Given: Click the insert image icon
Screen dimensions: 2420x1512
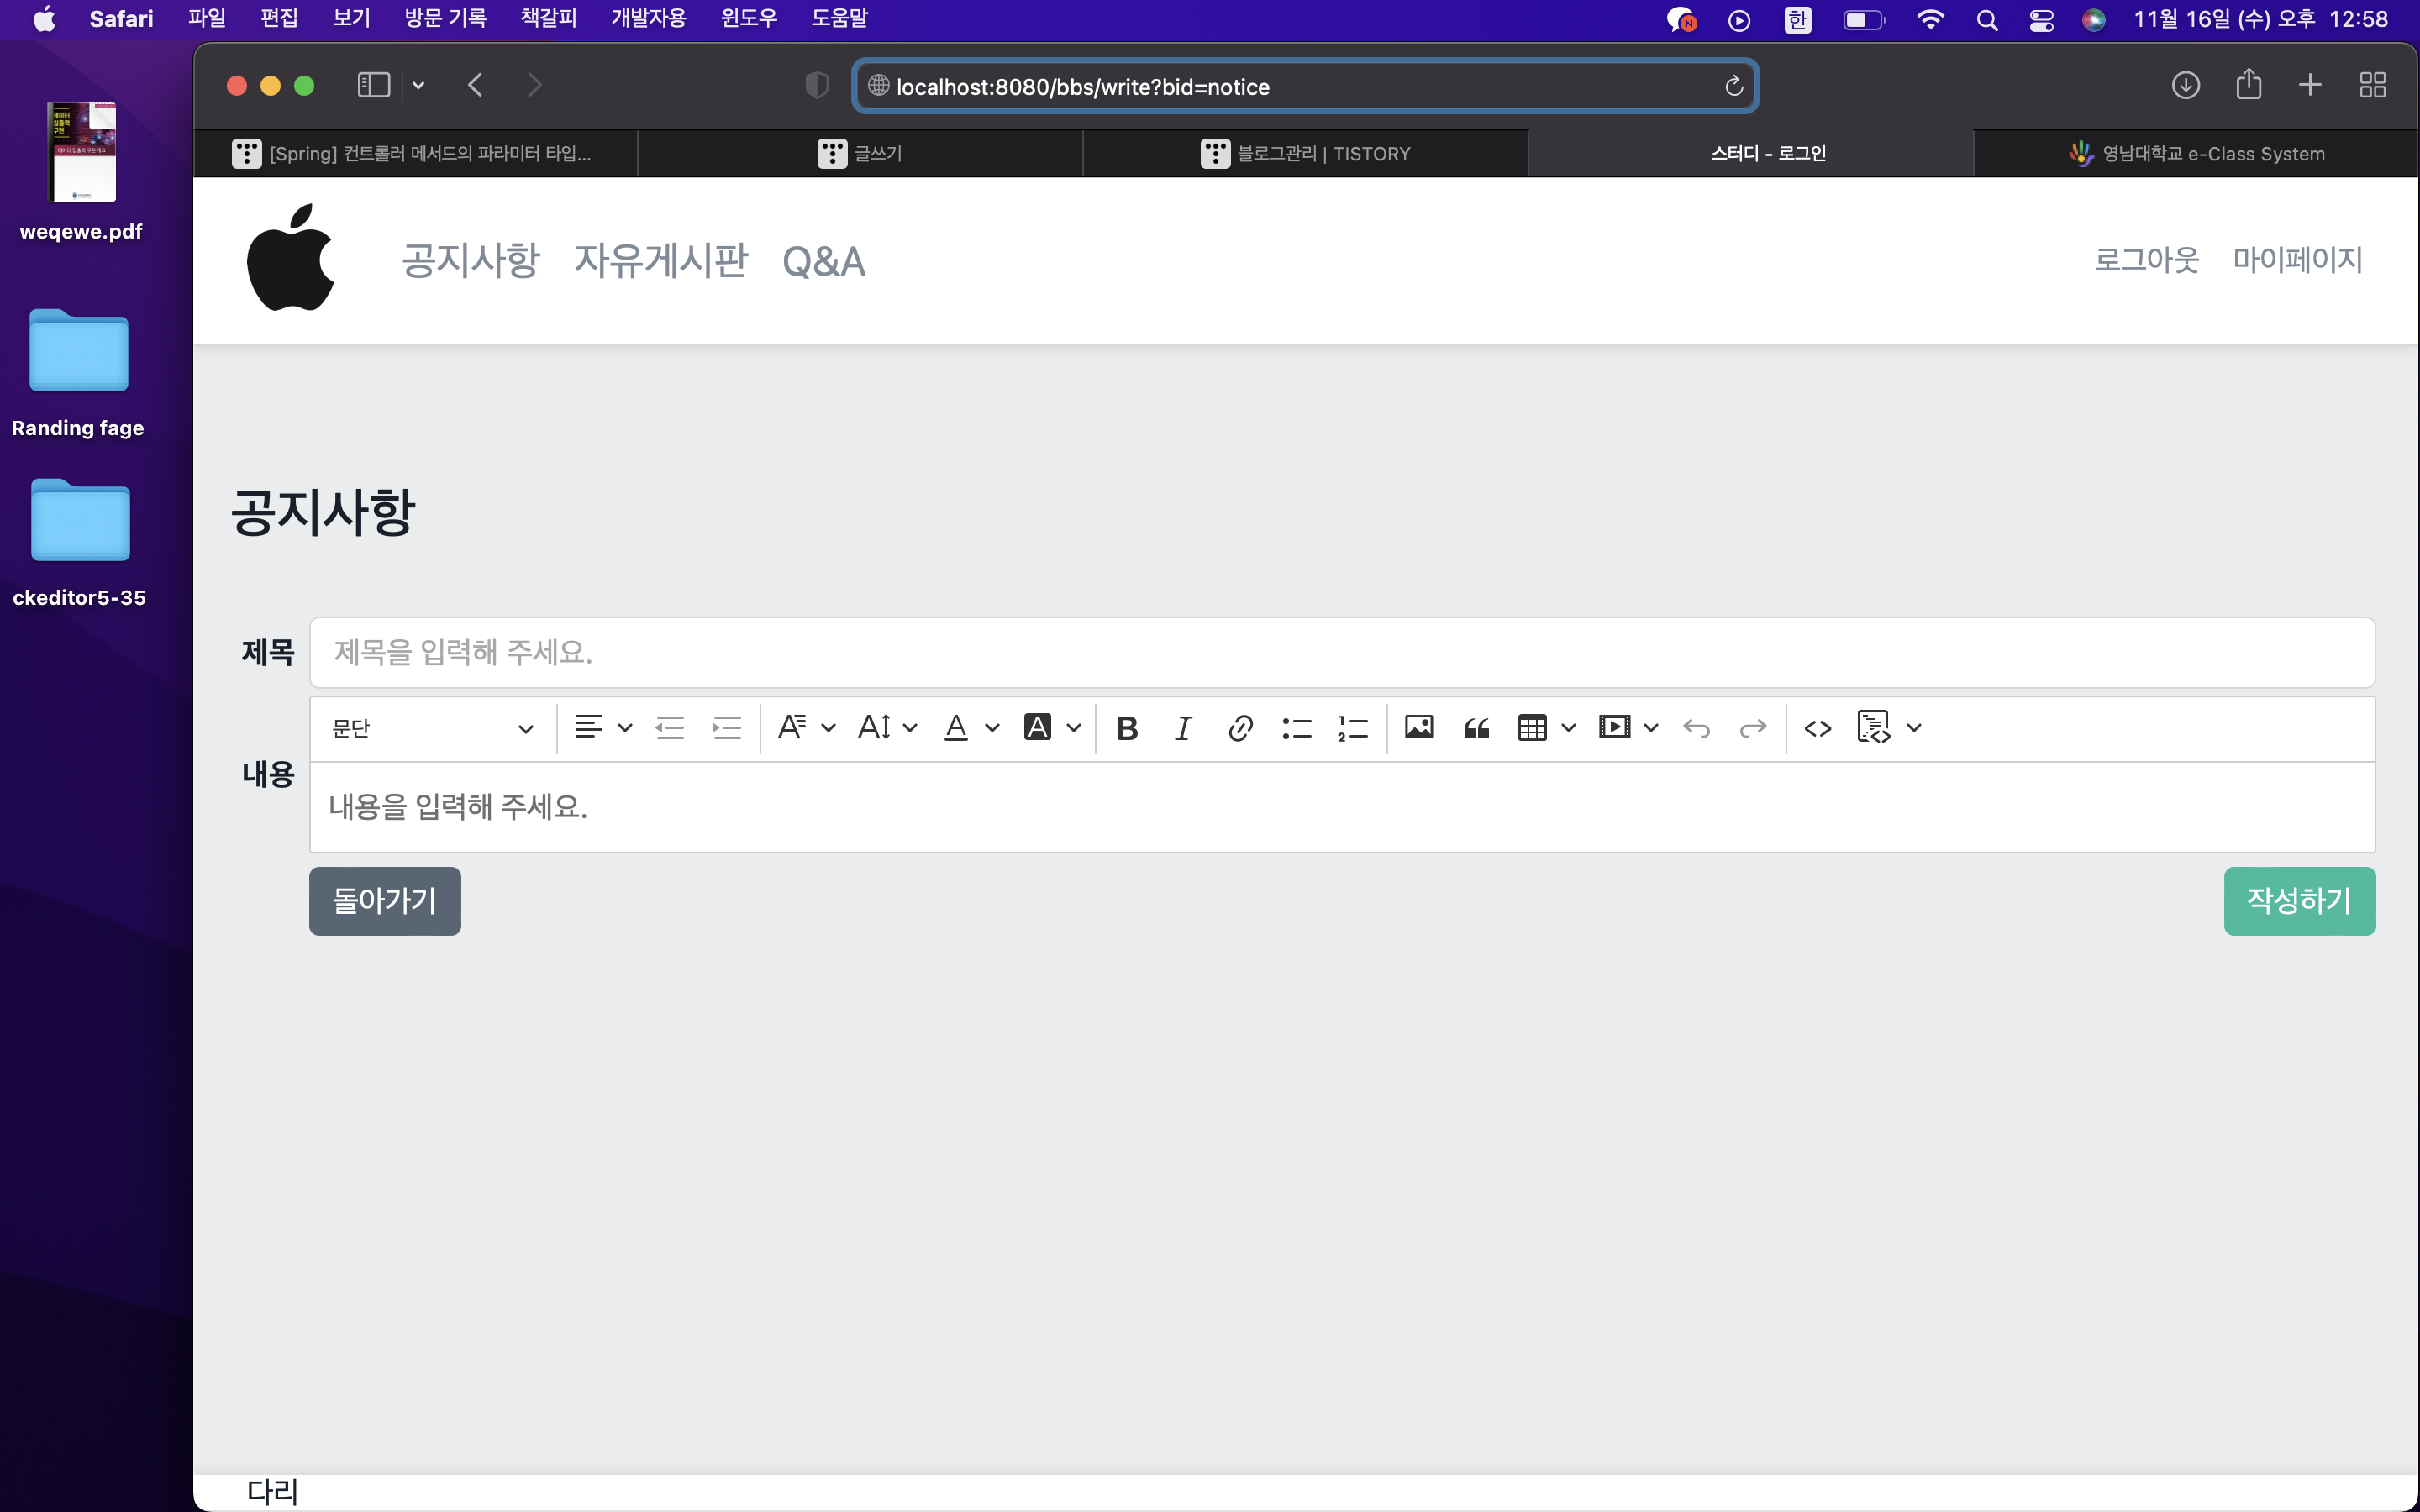Looking at the screenshot, I should (1419, 728).
